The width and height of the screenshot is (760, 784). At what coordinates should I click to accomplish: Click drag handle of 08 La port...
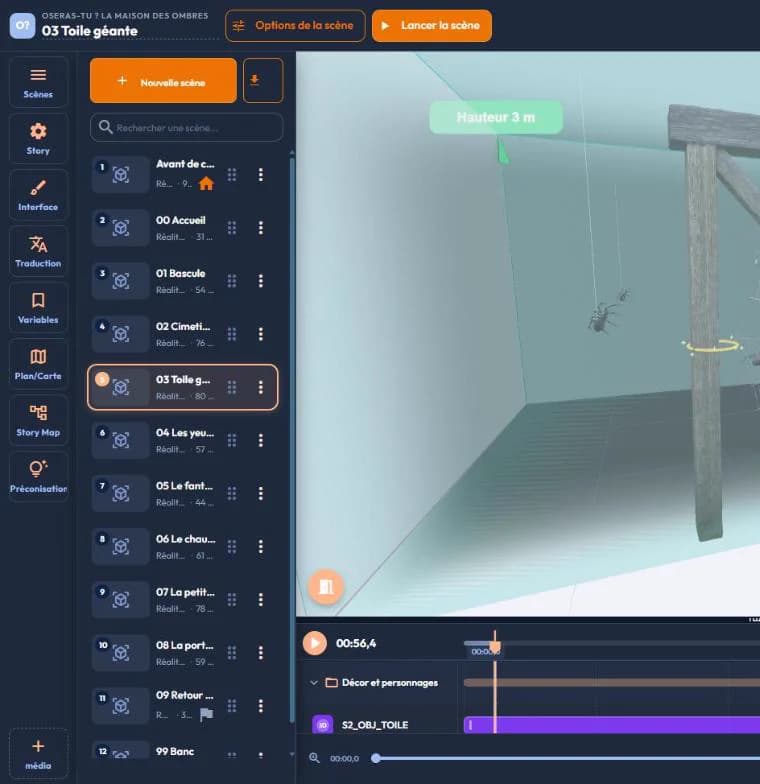(x=232, y=653)
